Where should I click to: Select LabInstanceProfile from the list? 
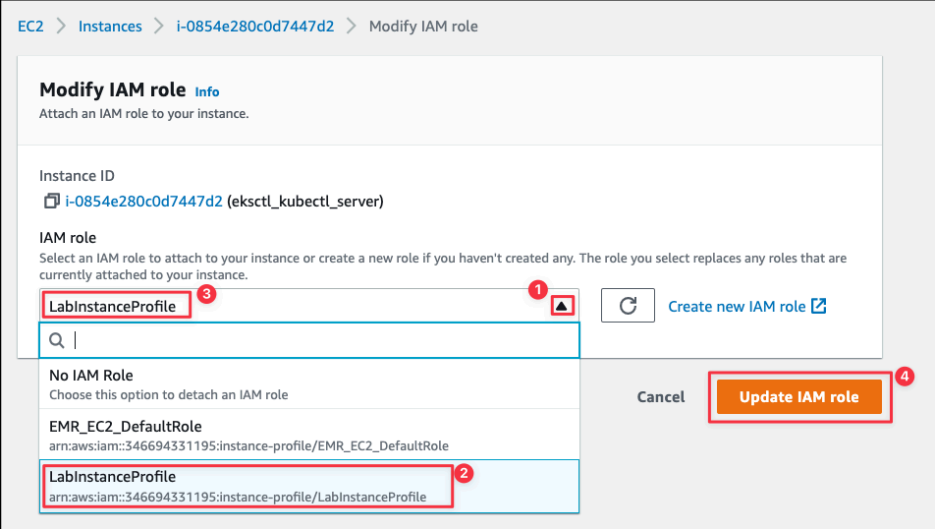309,486
